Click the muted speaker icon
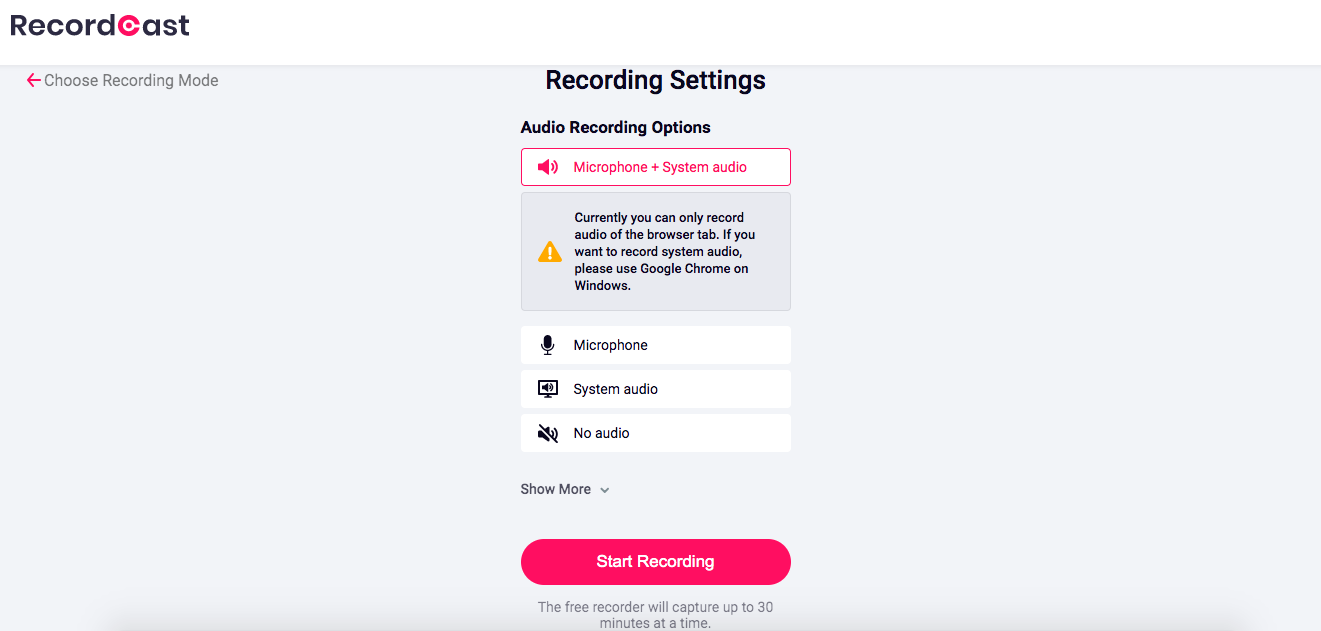 [548, 433]
